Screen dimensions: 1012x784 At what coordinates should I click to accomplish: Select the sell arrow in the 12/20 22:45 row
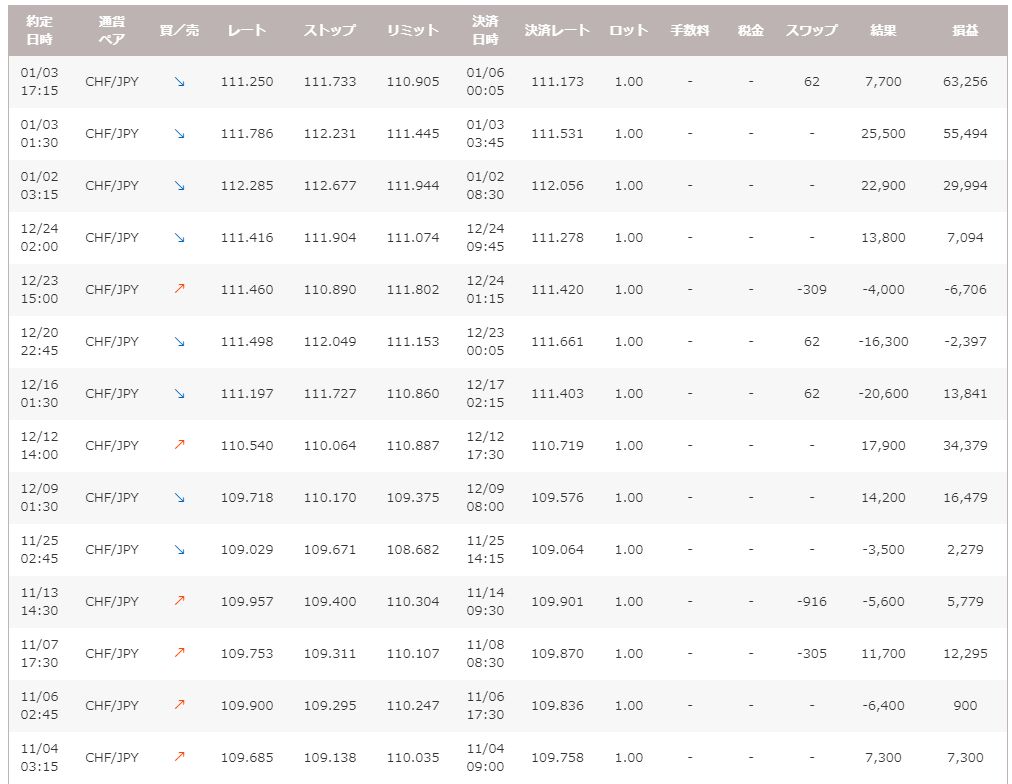point(180,342)
